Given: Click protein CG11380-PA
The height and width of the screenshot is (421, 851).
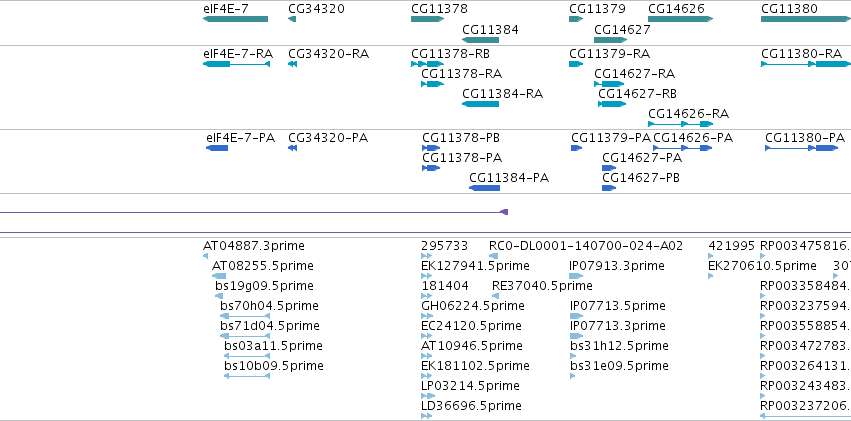Looking at the screenshot, I should click(x=802, y=148).
